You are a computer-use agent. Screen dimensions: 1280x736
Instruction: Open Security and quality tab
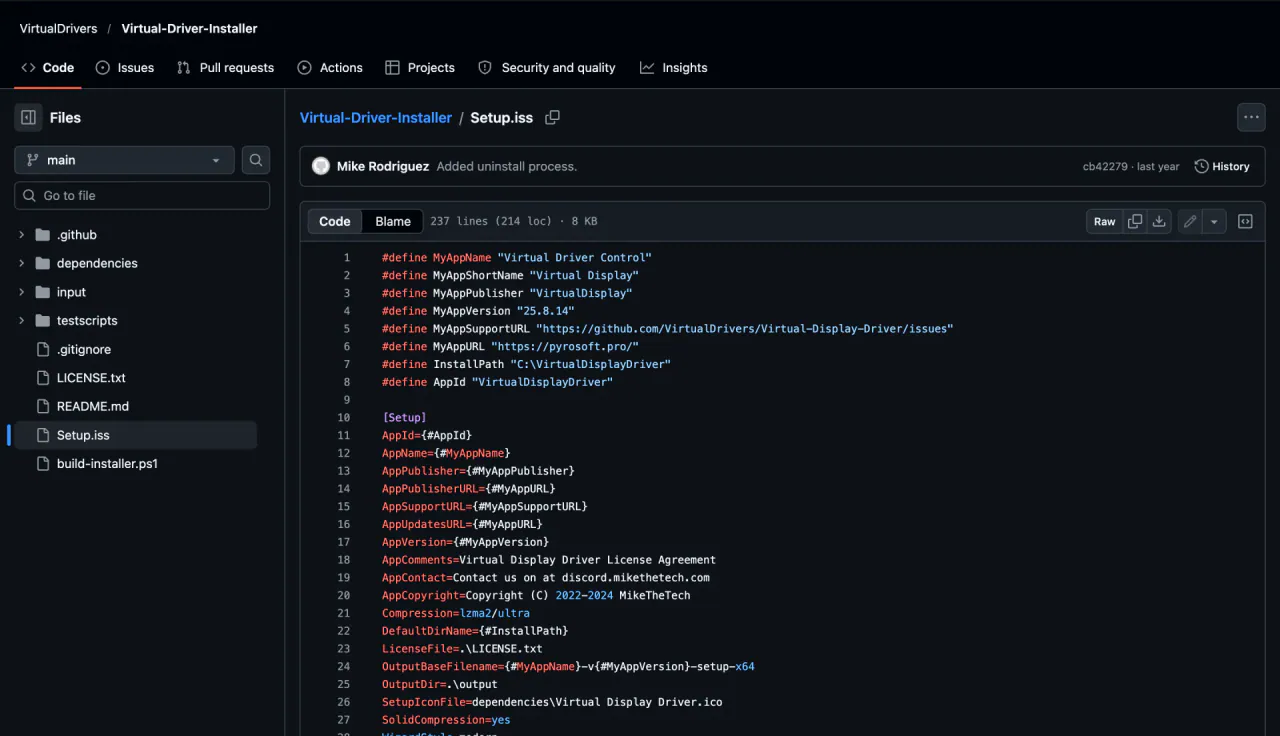click(547, 68)
